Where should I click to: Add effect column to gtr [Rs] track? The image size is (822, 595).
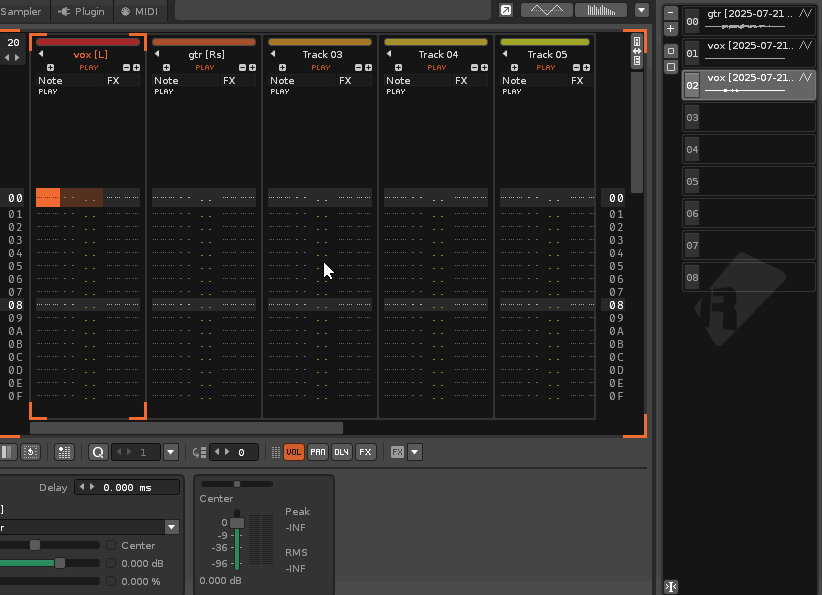point(252,68)
